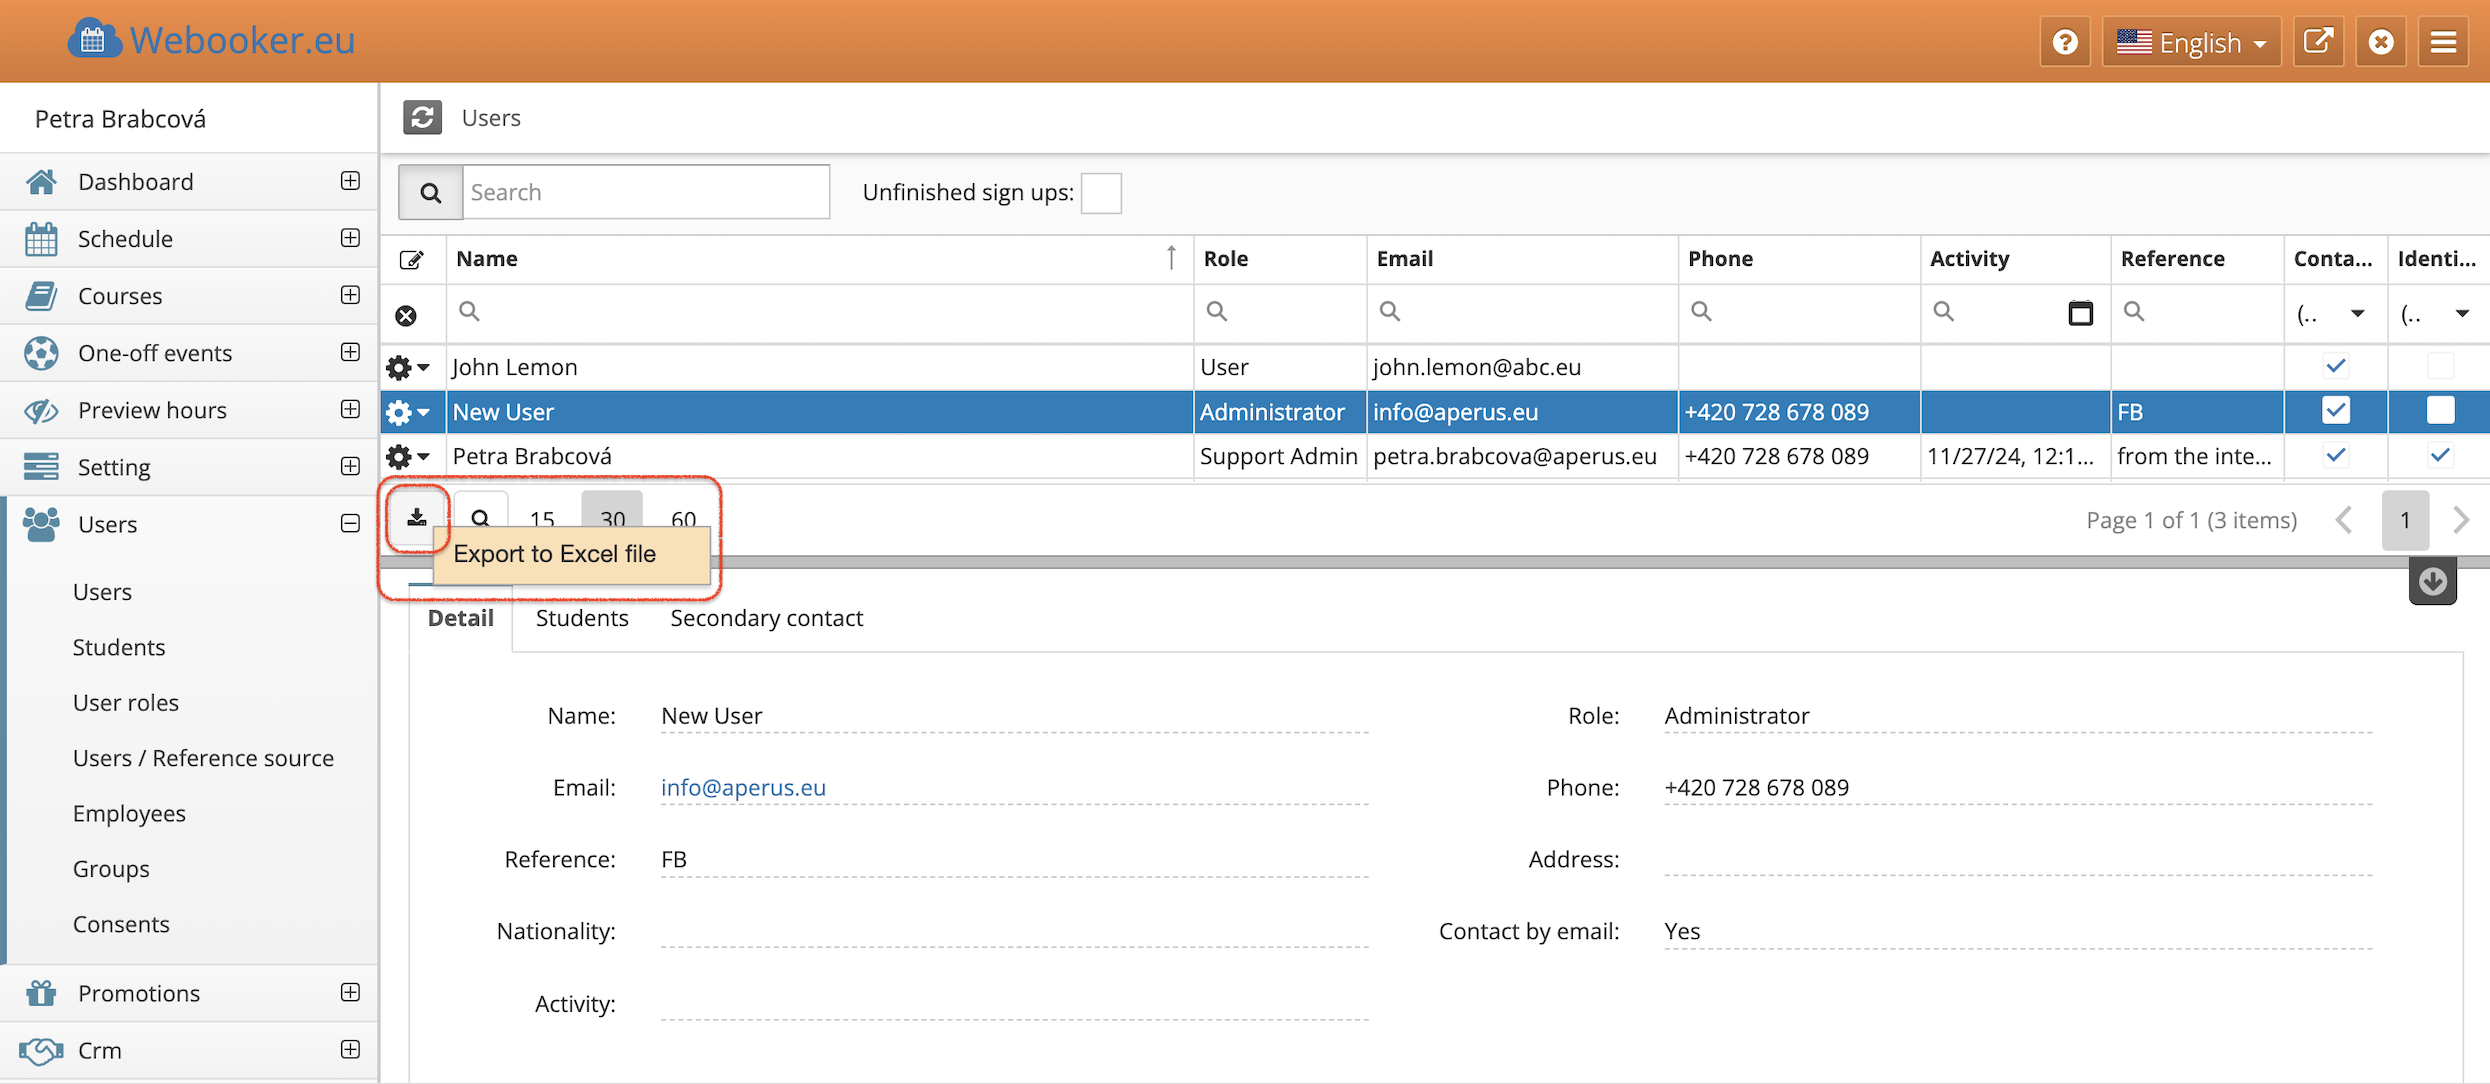Click the open-in-new-window icon in header
Screen dimensions: 2490x1084
pyautogui.click(x=2318, y=42)
